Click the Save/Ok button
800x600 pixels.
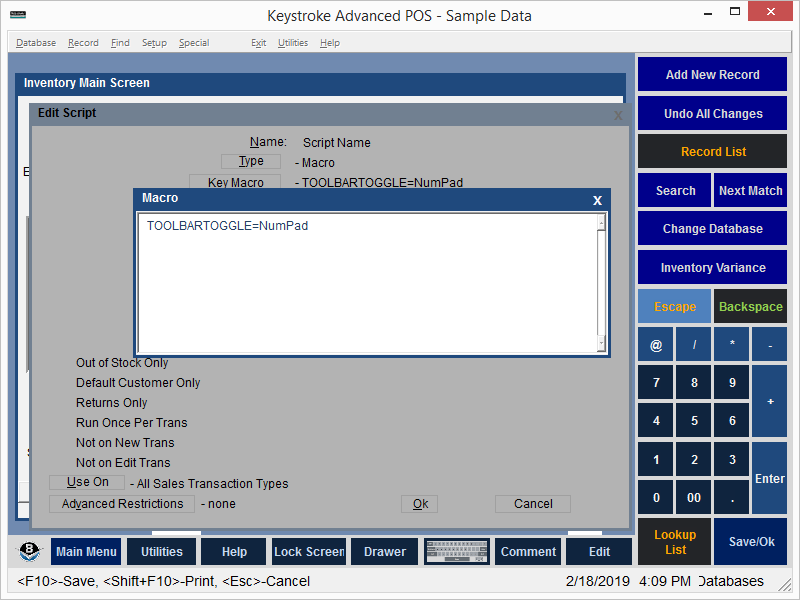(x=750, y=542)
